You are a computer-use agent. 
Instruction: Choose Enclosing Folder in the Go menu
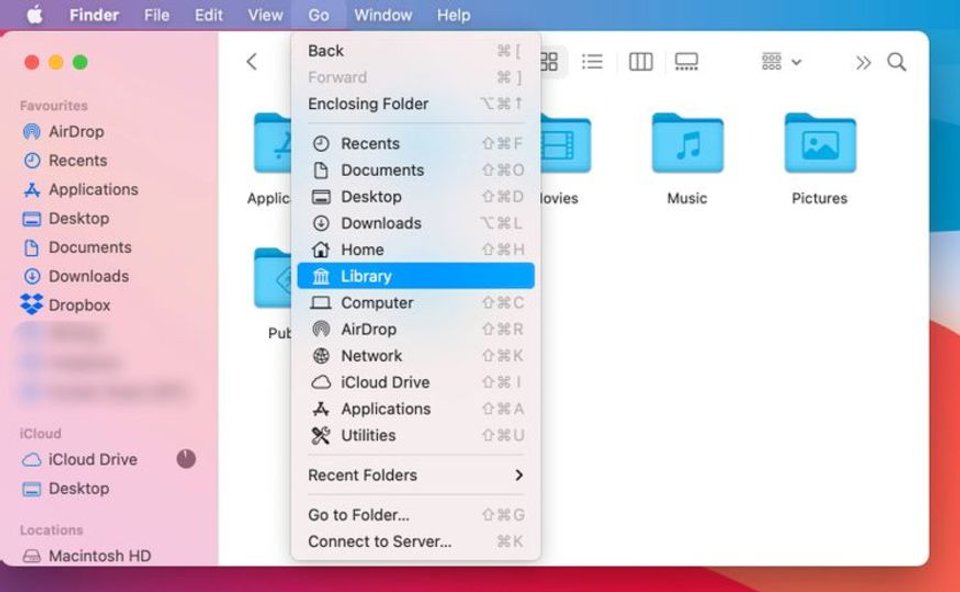click(416, 104)
